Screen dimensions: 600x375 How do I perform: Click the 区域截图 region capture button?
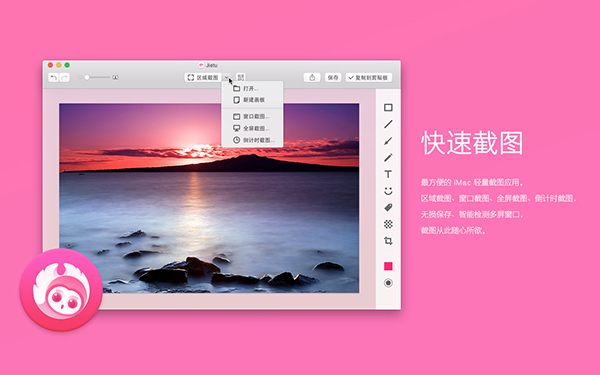click(x=203, y=78)
